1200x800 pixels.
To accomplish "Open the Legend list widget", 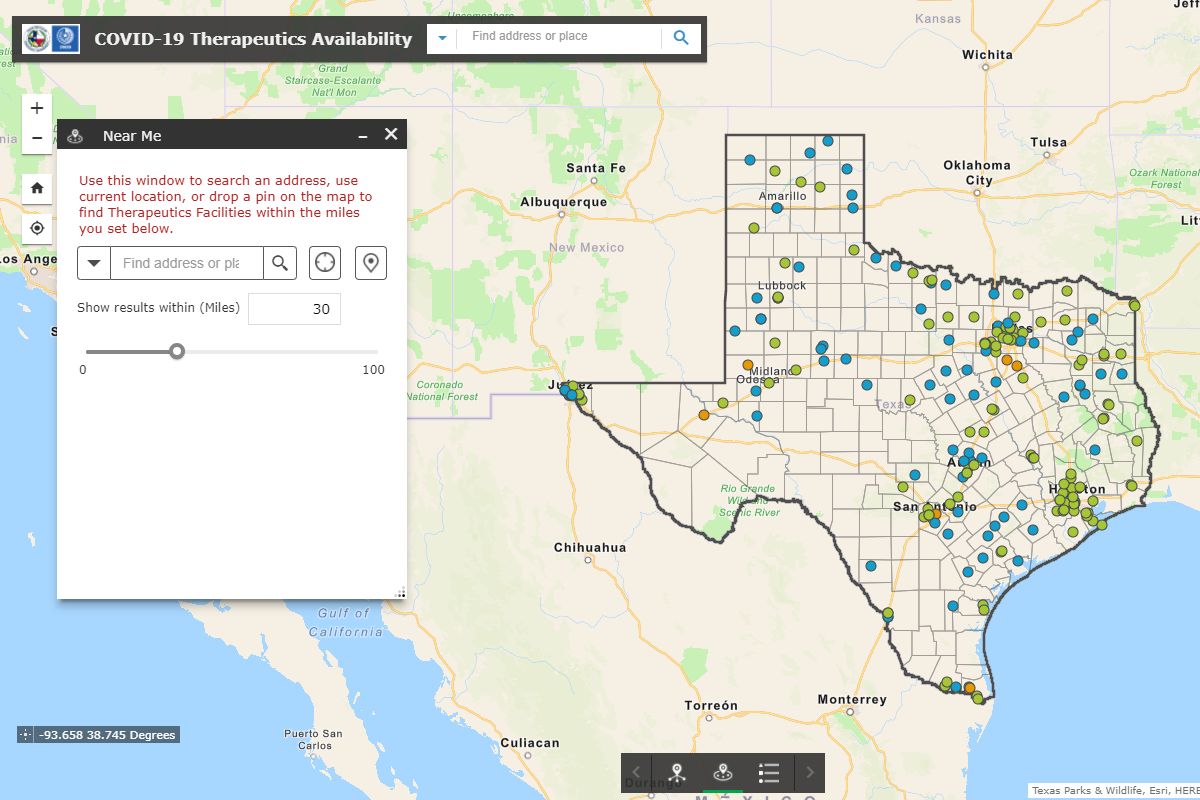I will coord(769,772).
